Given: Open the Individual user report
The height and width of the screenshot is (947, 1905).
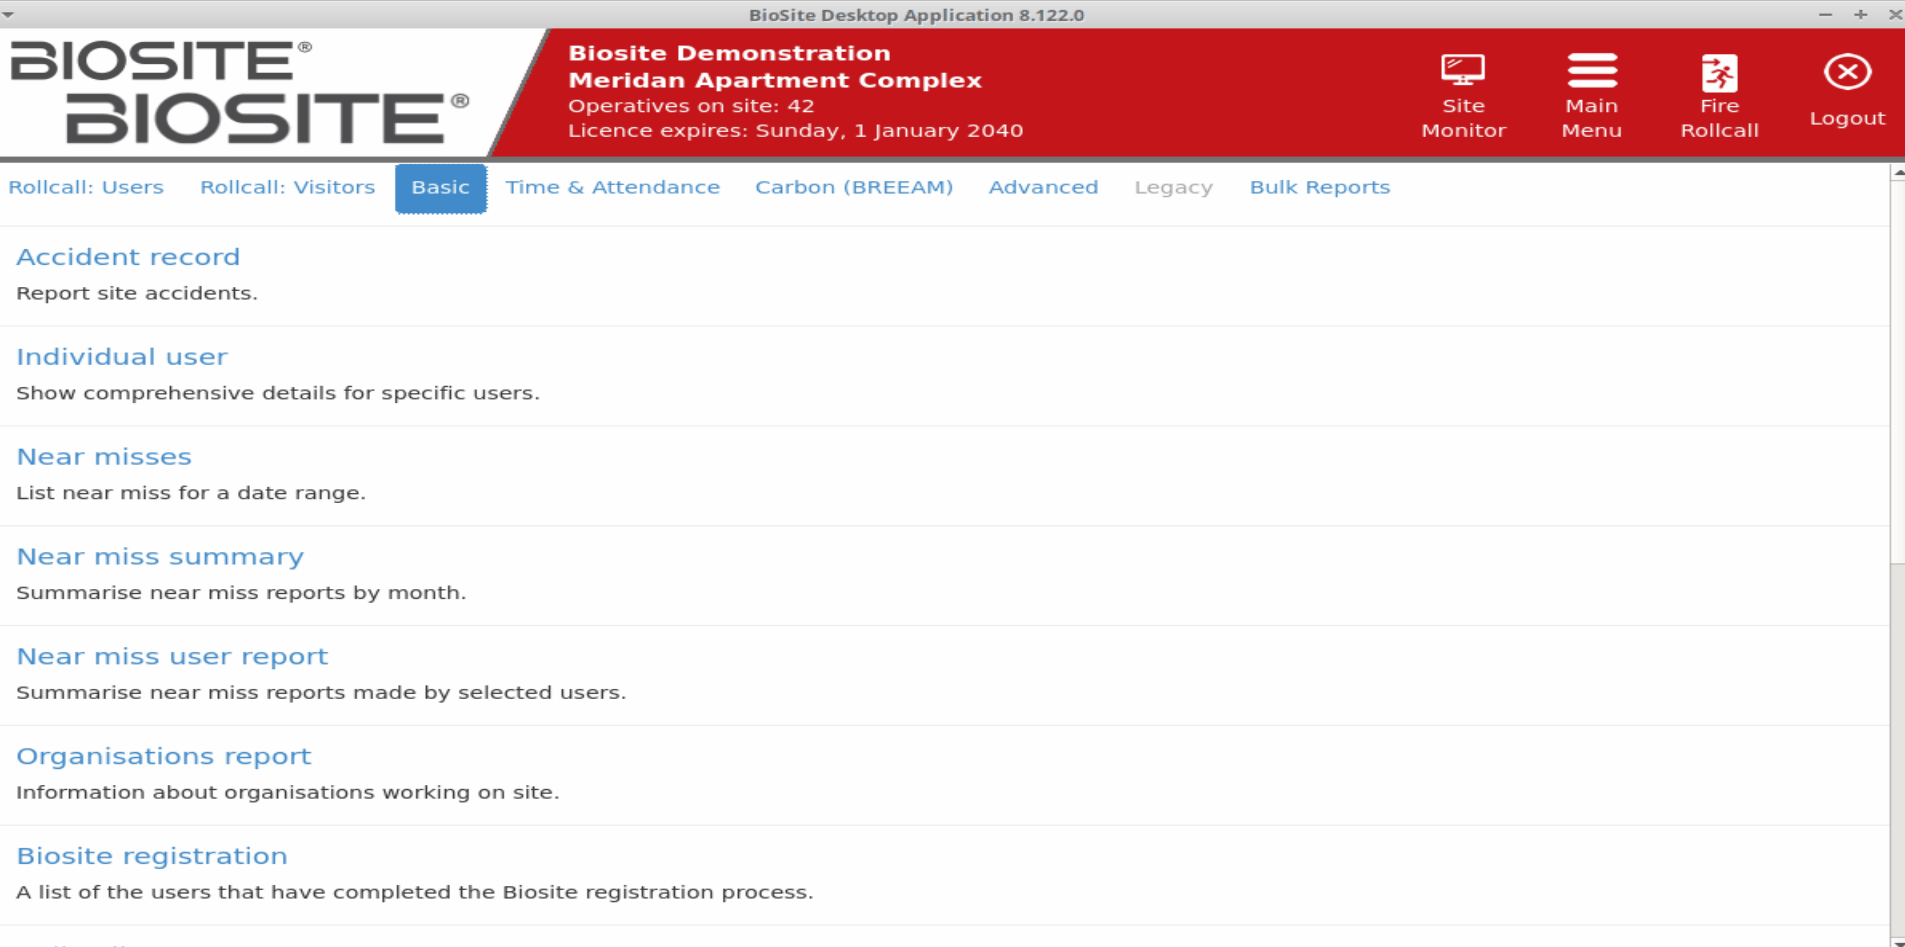Looking at the screenshot, I should (122, 357).
